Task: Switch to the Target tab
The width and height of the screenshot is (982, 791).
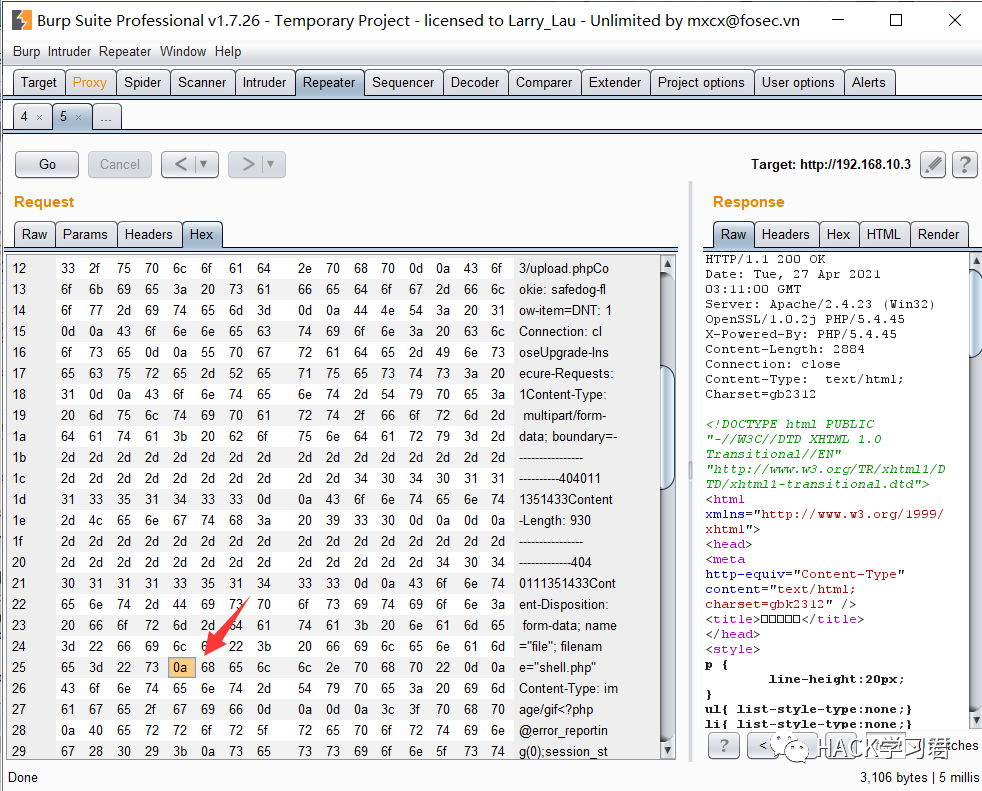Action: pos(39,83)
